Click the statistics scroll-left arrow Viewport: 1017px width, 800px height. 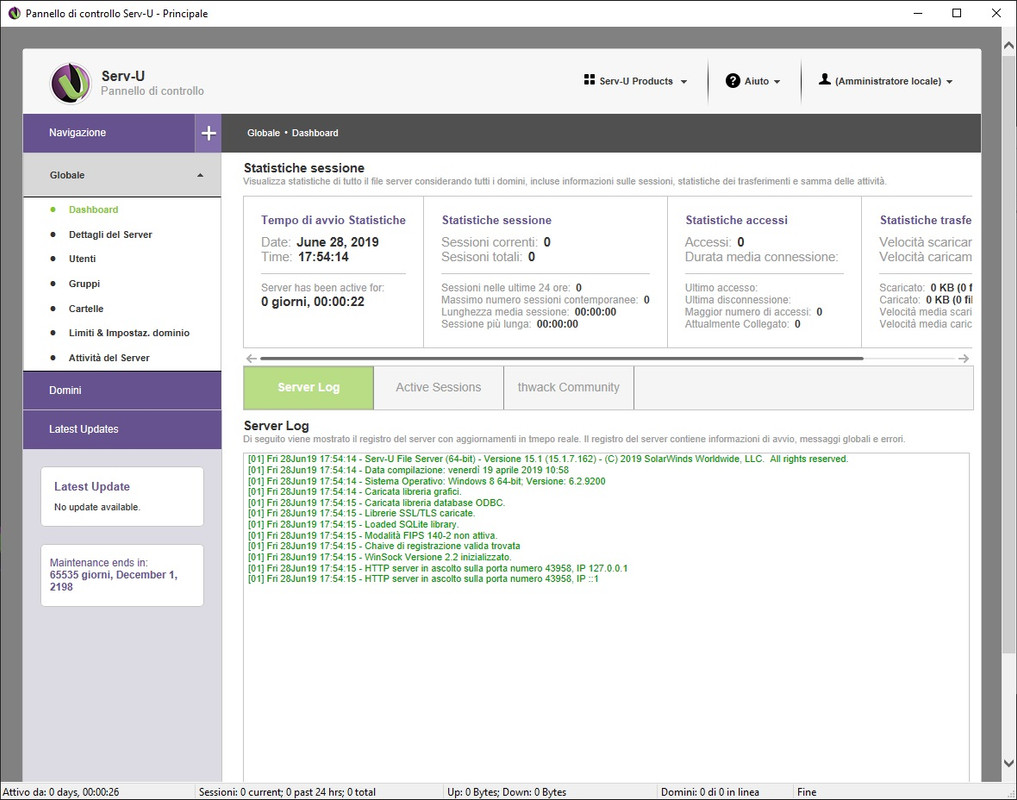click(252, 358)
